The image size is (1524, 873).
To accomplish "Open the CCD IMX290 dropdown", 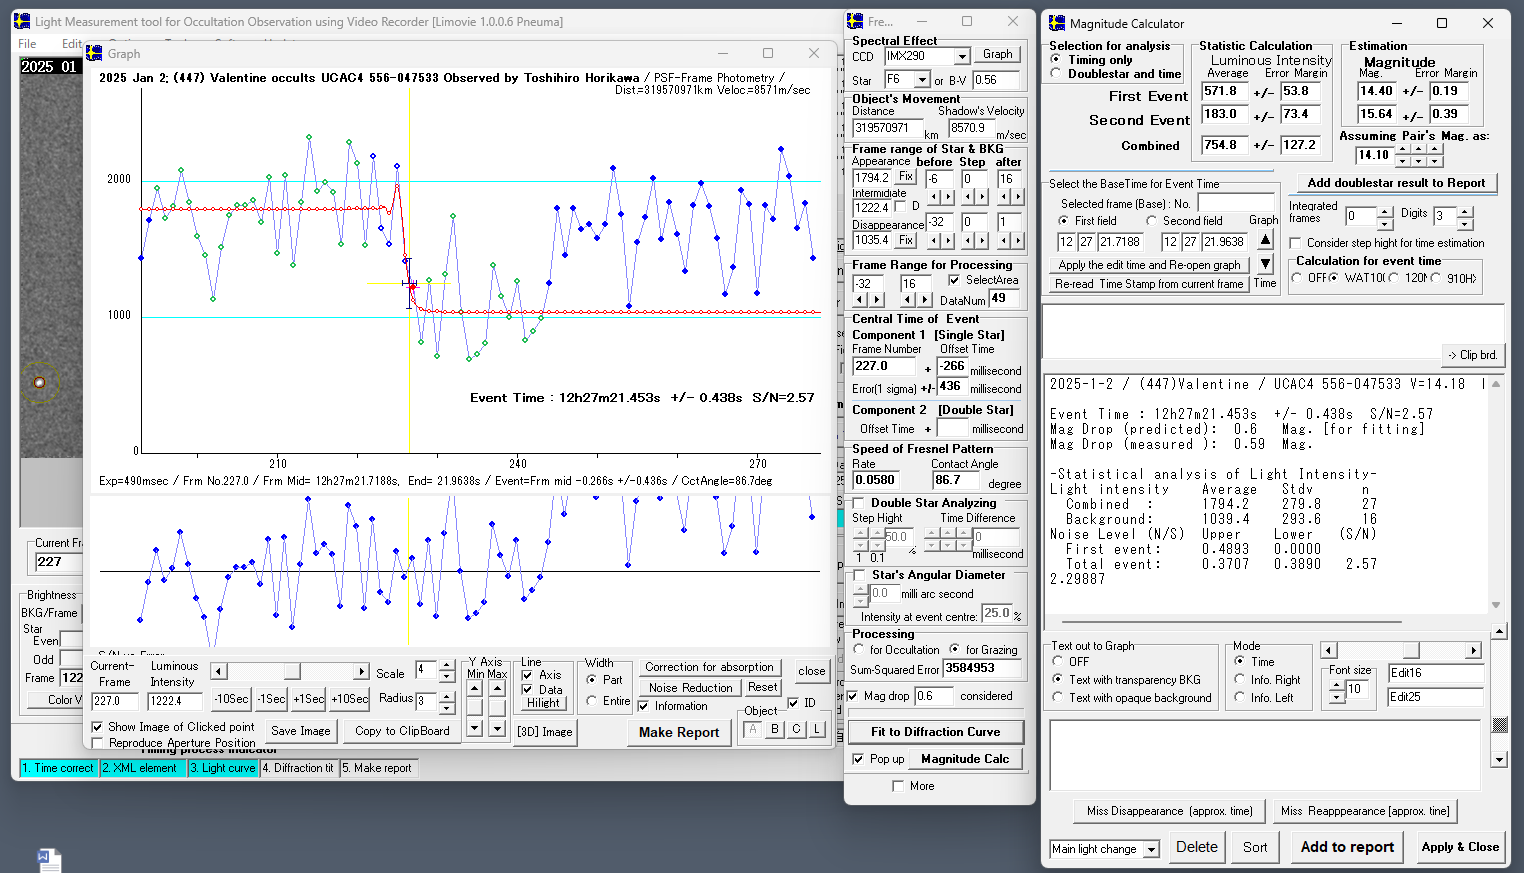I will (961, 57).
